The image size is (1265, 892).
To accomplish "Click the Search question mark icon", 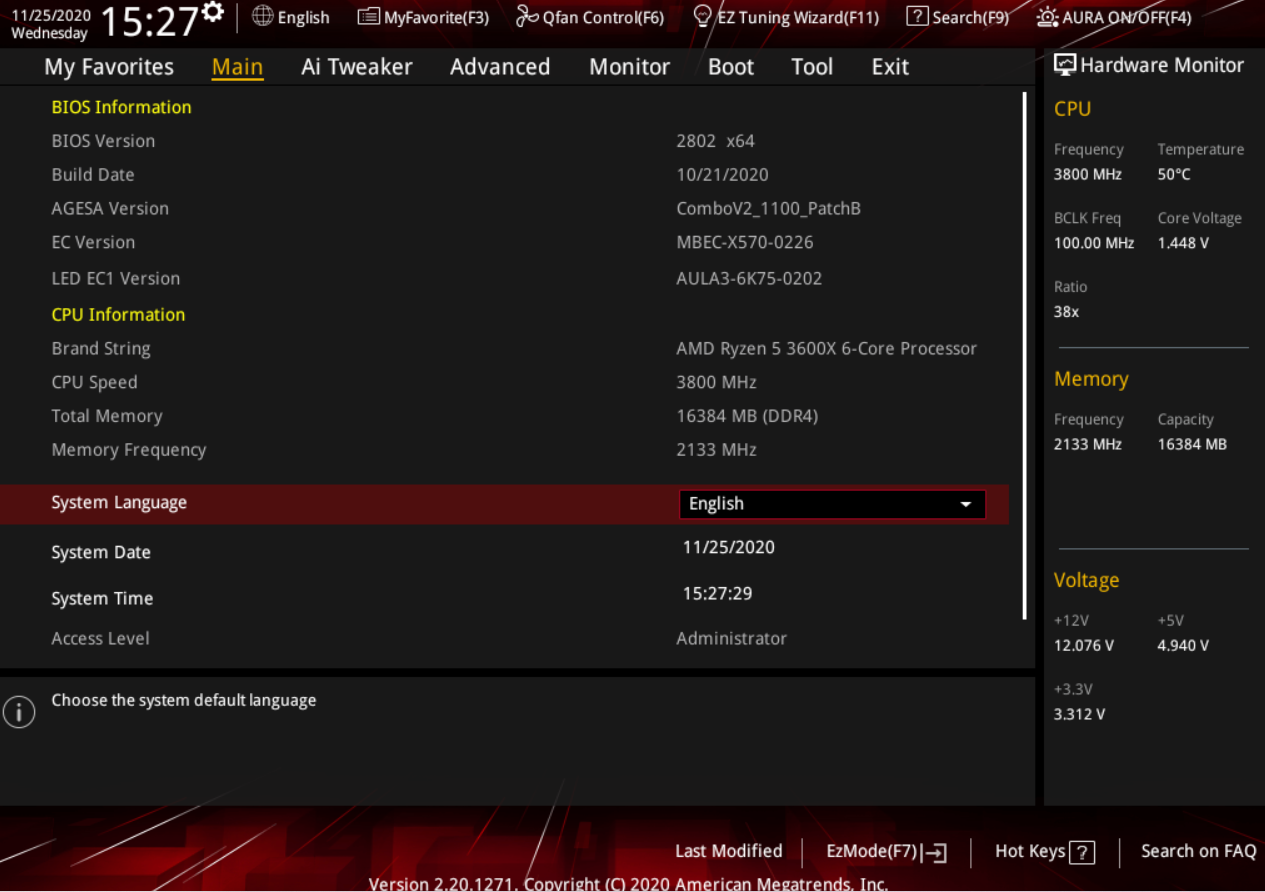I will 917,17.
